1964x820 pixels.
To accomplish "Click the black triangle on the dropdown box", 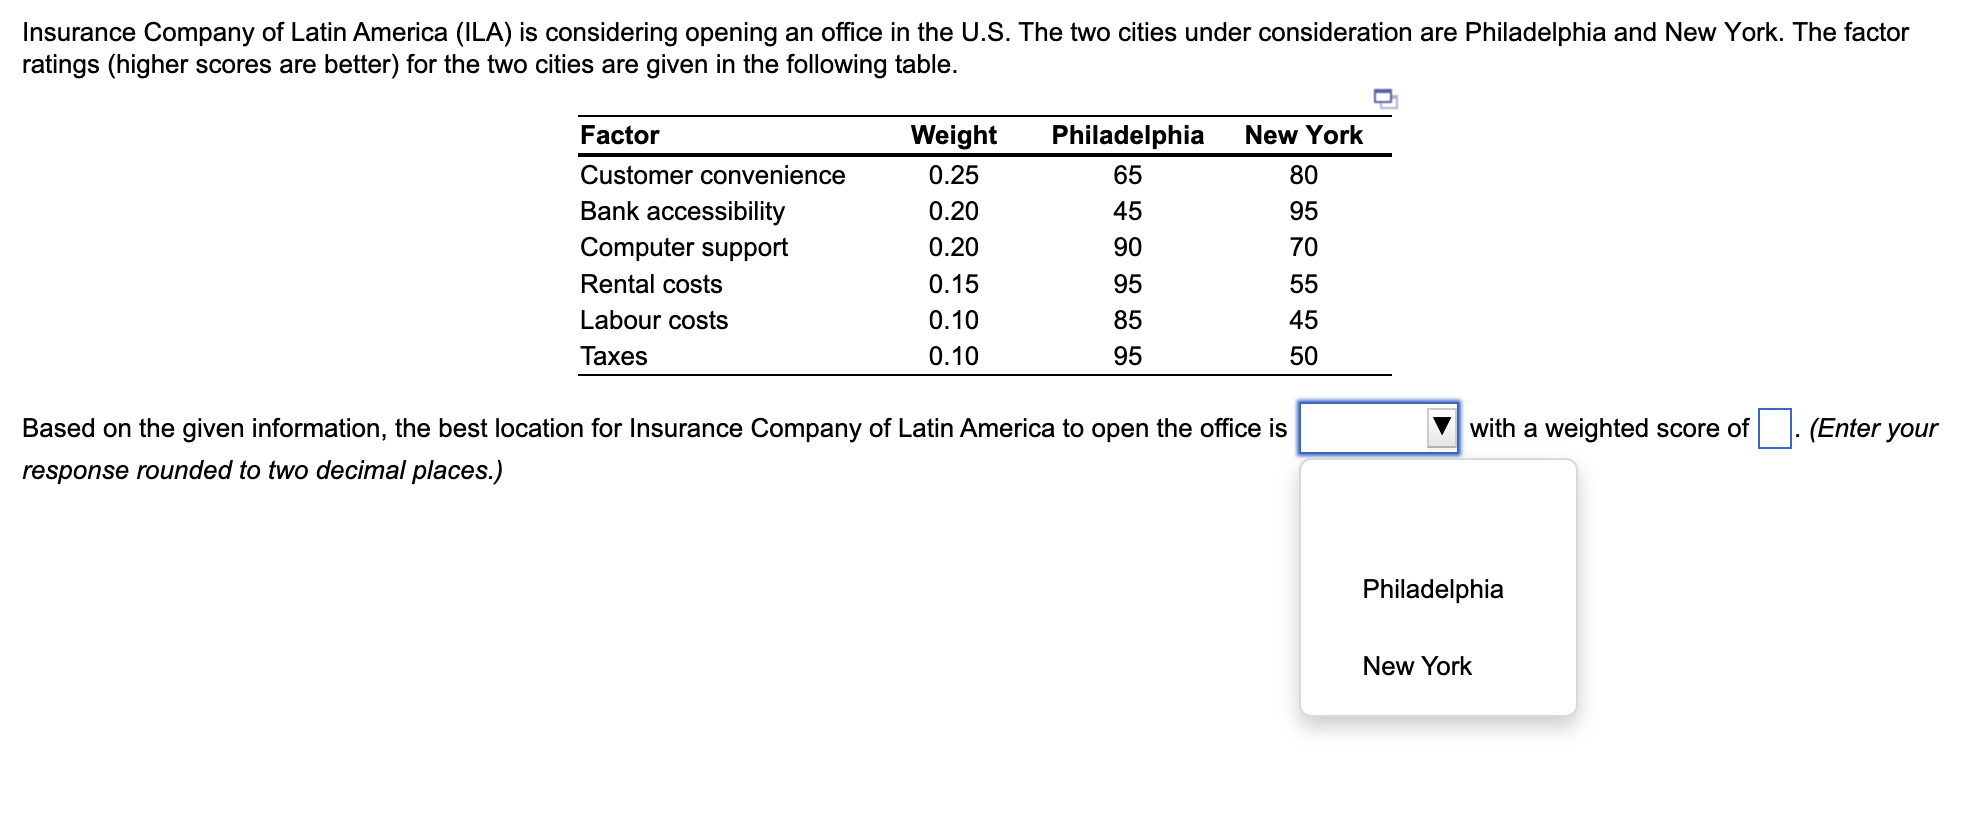I will point(1440,426).
